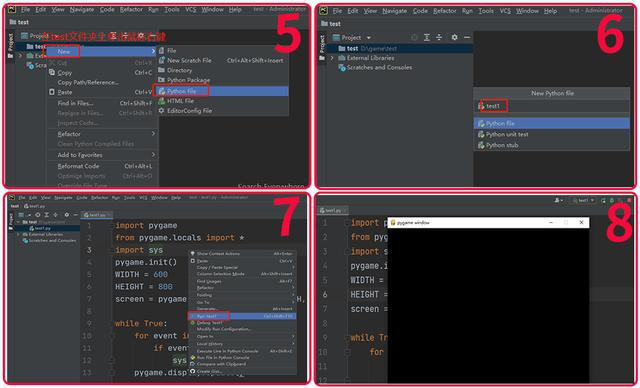Click user account icon in screenshot 8 toolbar
This screenshot has height=388, width=640.
coord(558,200)
